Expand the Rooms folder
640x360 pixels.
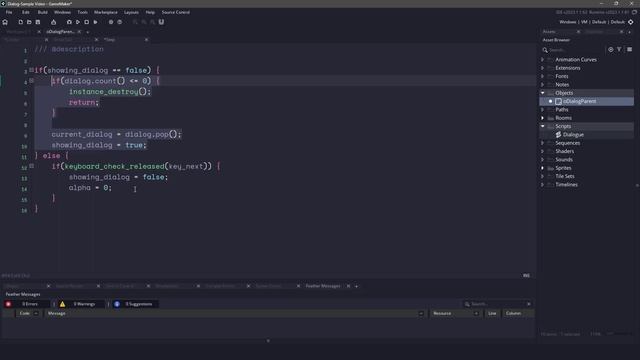(542, 118)
